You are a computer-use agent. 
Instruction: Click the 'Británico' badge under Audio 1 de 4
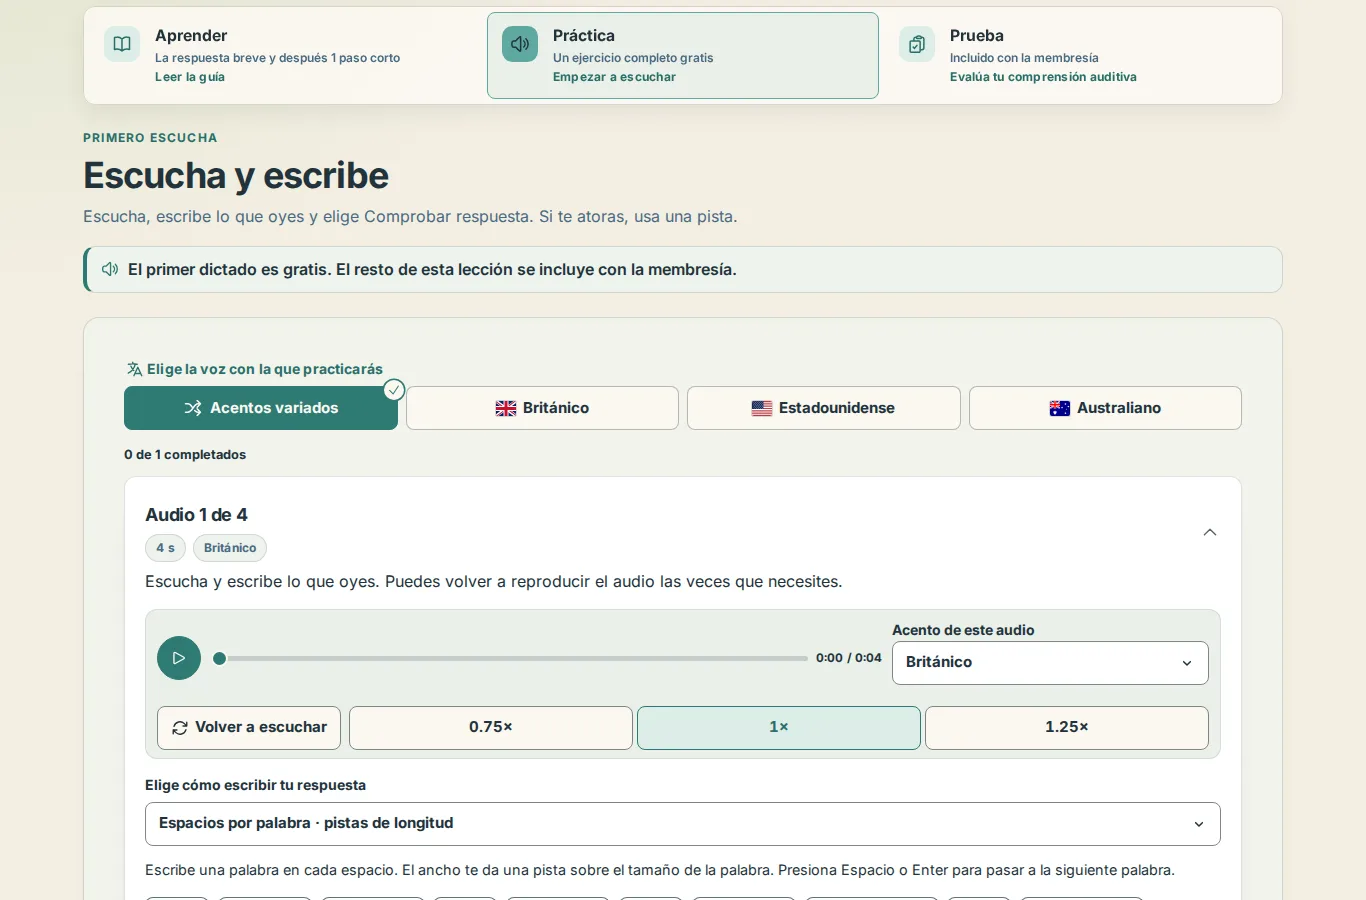click(230, 548)
